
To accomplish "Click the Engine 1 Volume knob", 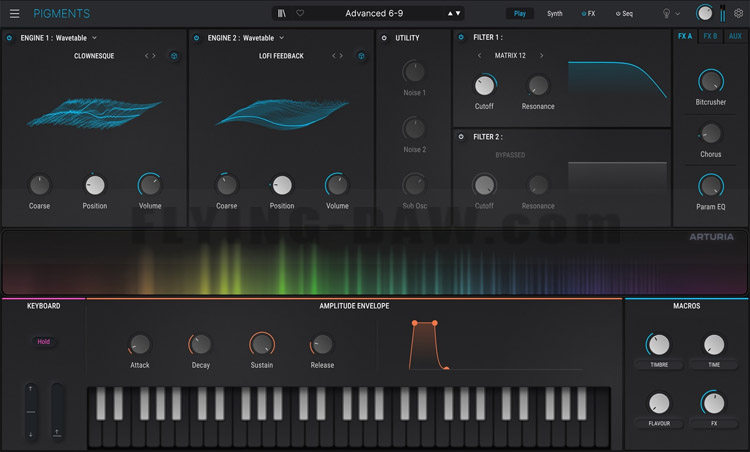I will click(150, 185).
